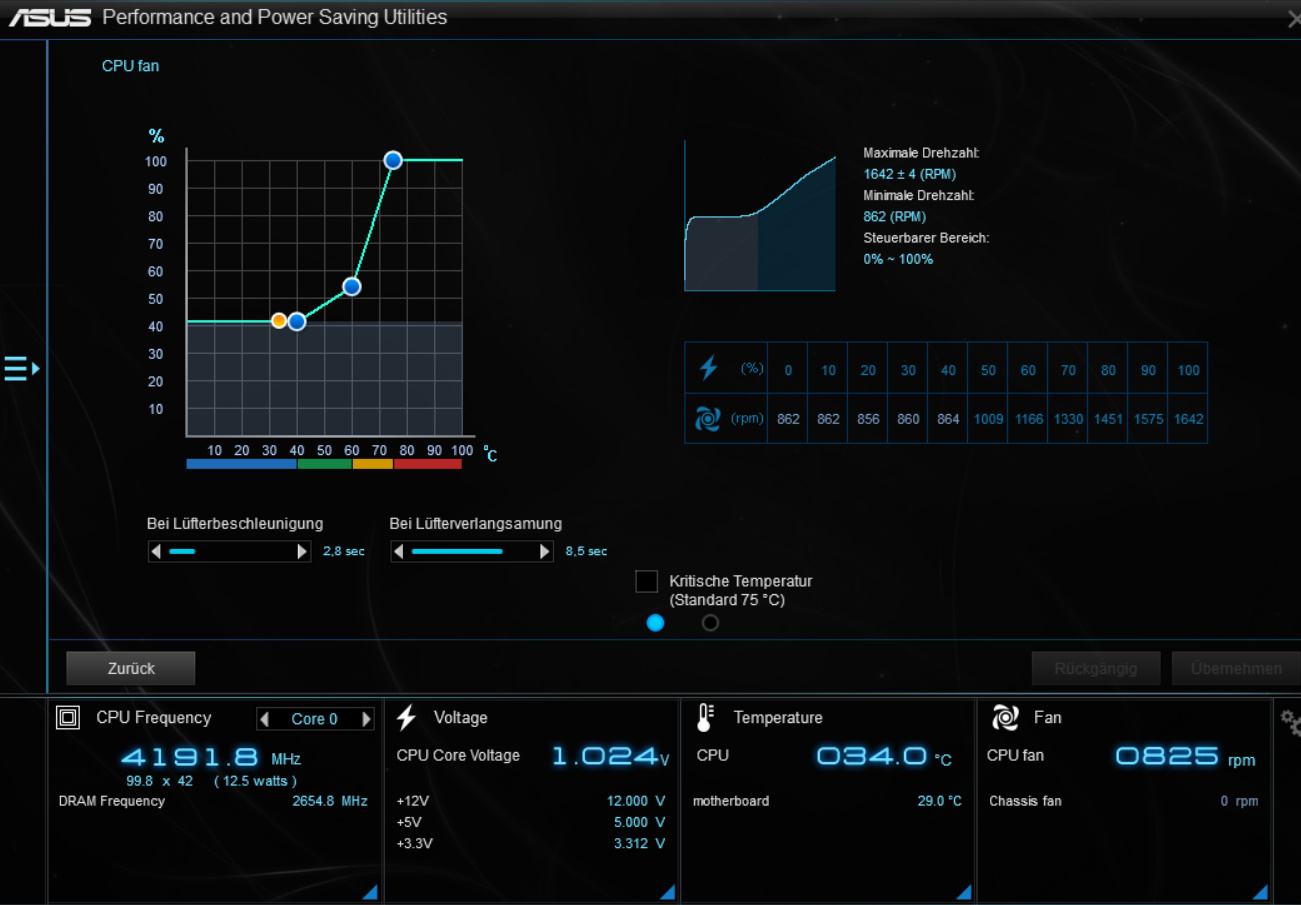Click the Temperature thermometer icon
This screenshot has height=905, width=1301.
click(x=706, y=717)
